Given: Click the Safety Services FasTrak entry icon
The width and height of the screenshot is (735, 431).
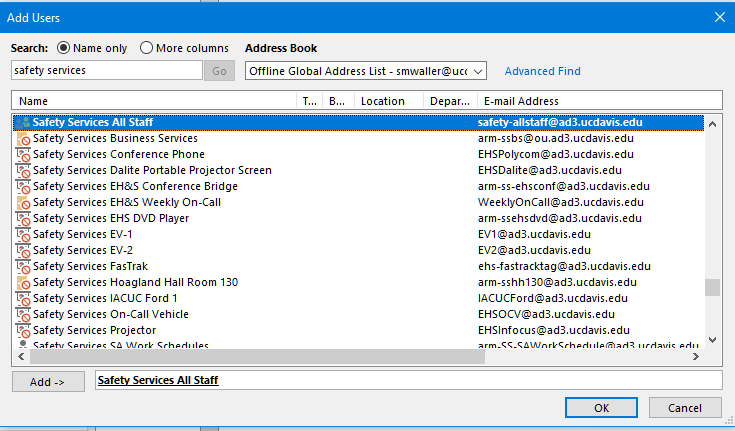Looking at the screenshot, I should tap(23, 266).
